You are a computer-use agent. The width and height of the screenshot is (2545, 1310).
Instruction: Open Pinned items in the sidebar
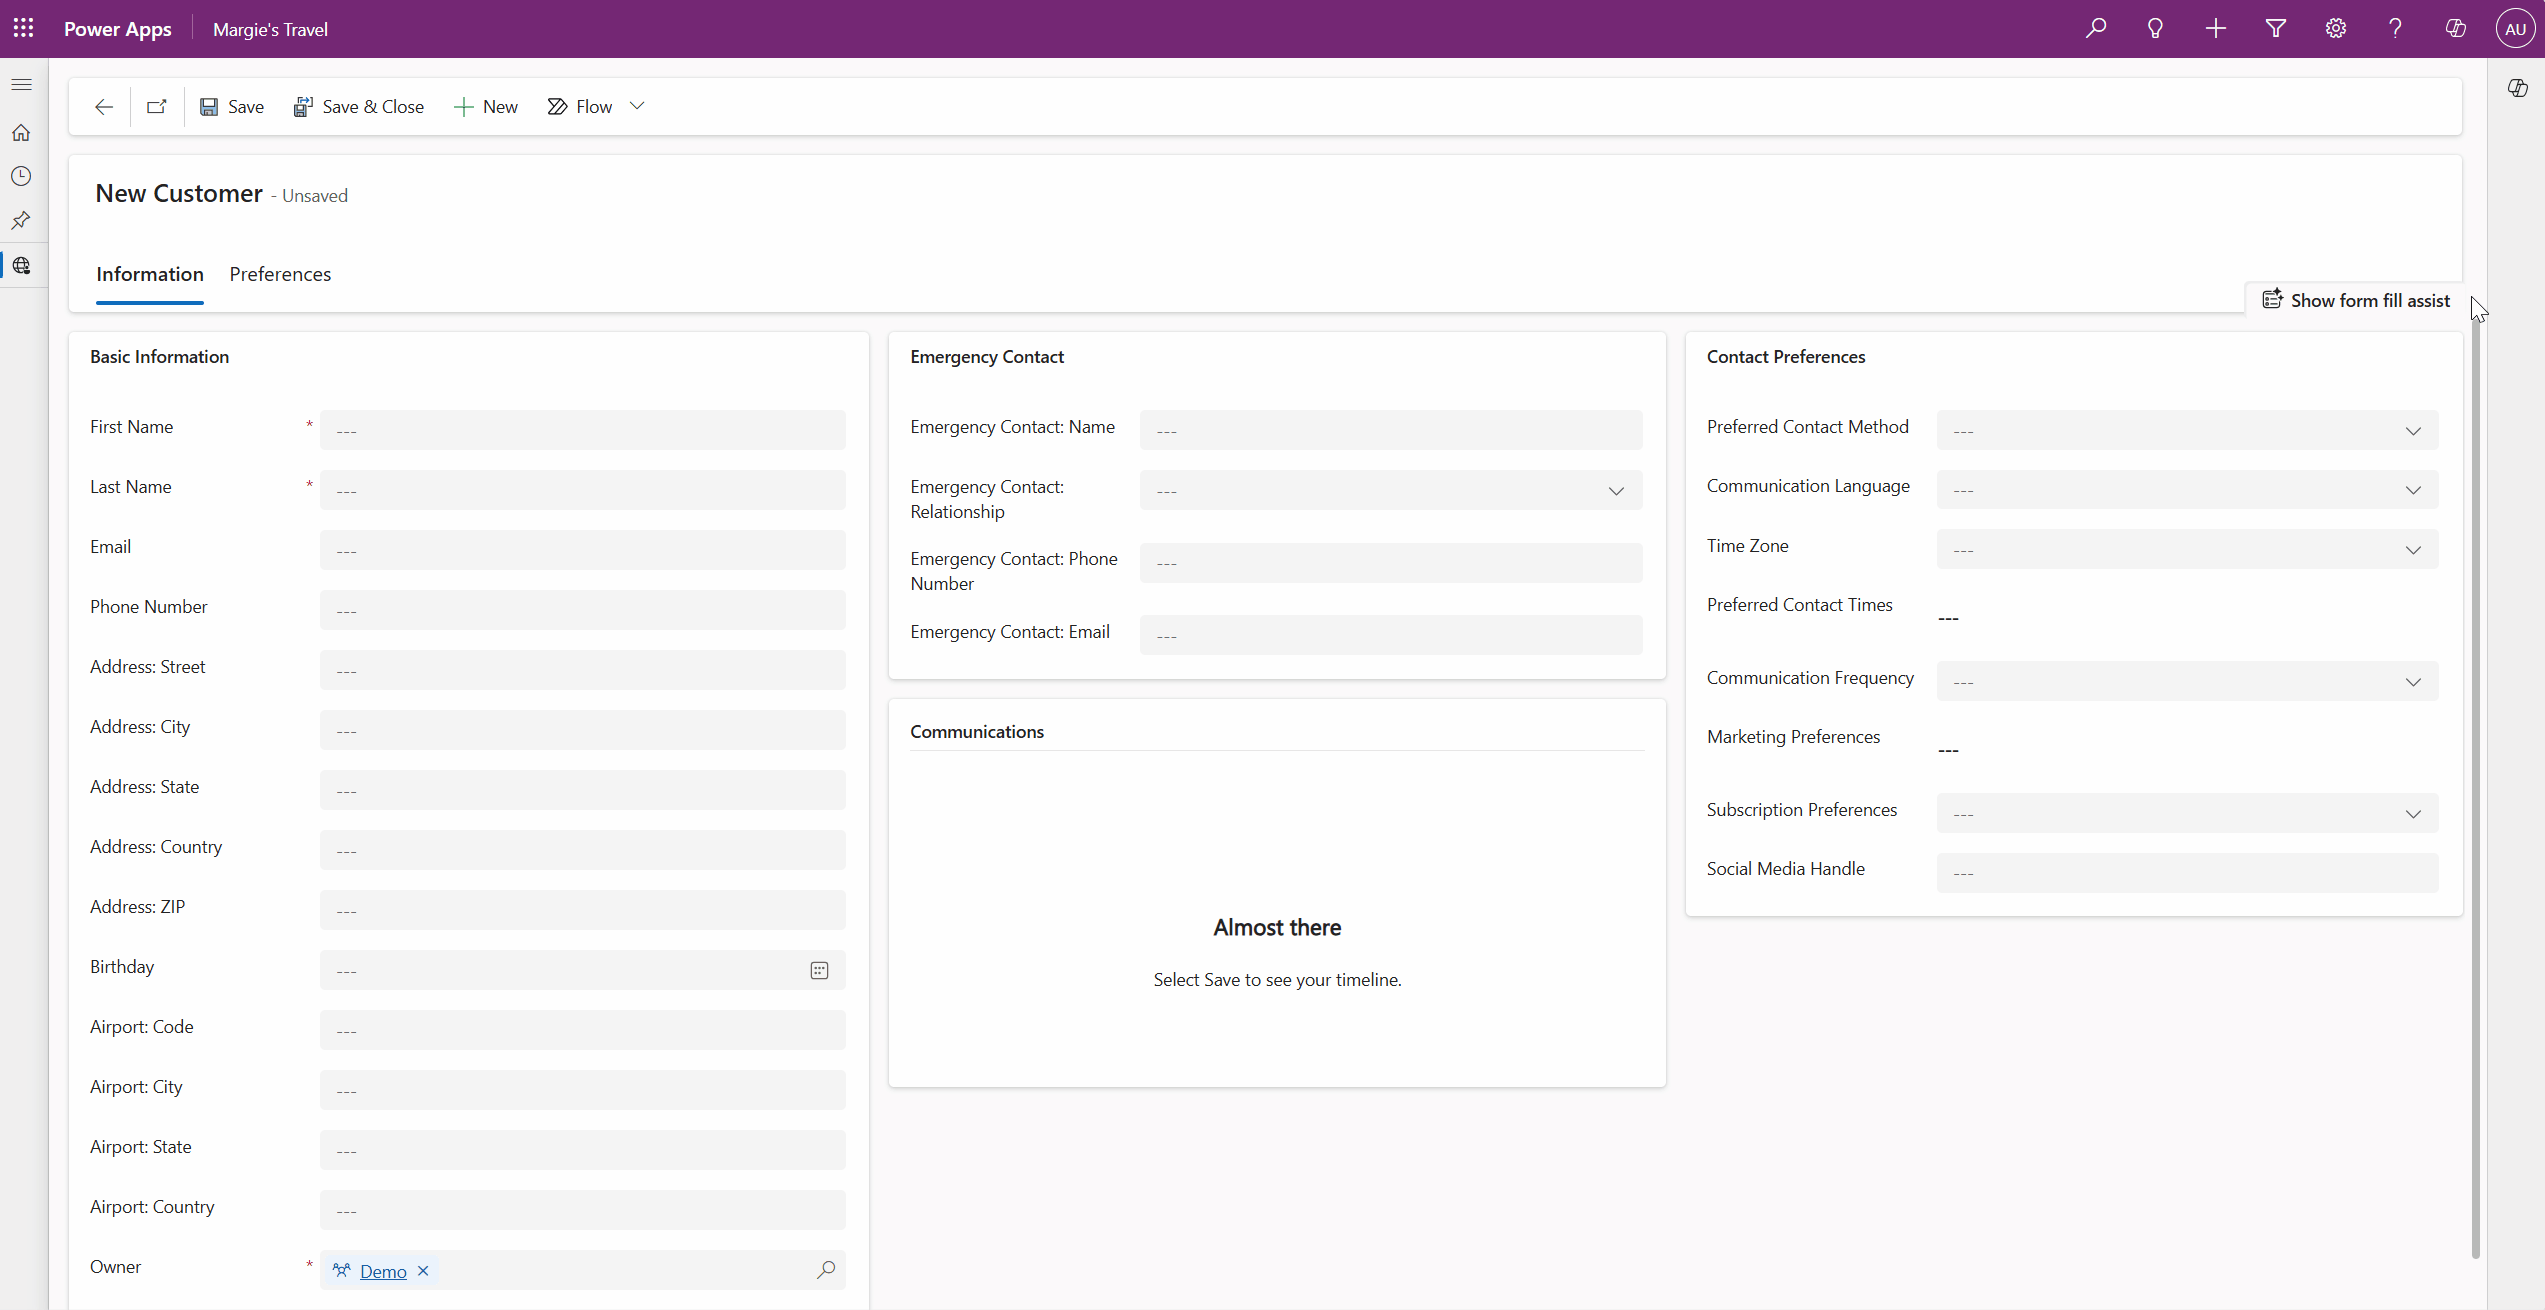(x=21, y=220)
